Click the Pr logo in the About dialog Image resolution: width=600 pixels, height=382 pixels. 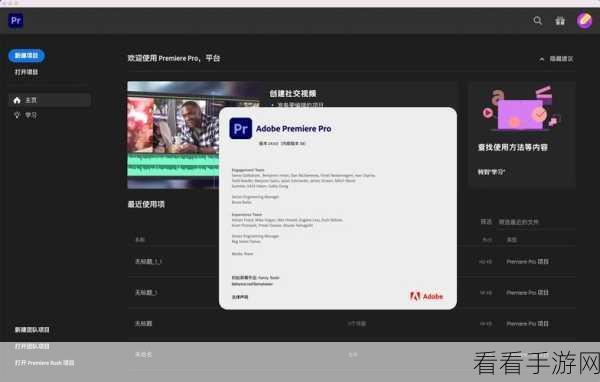coord(241,128)
